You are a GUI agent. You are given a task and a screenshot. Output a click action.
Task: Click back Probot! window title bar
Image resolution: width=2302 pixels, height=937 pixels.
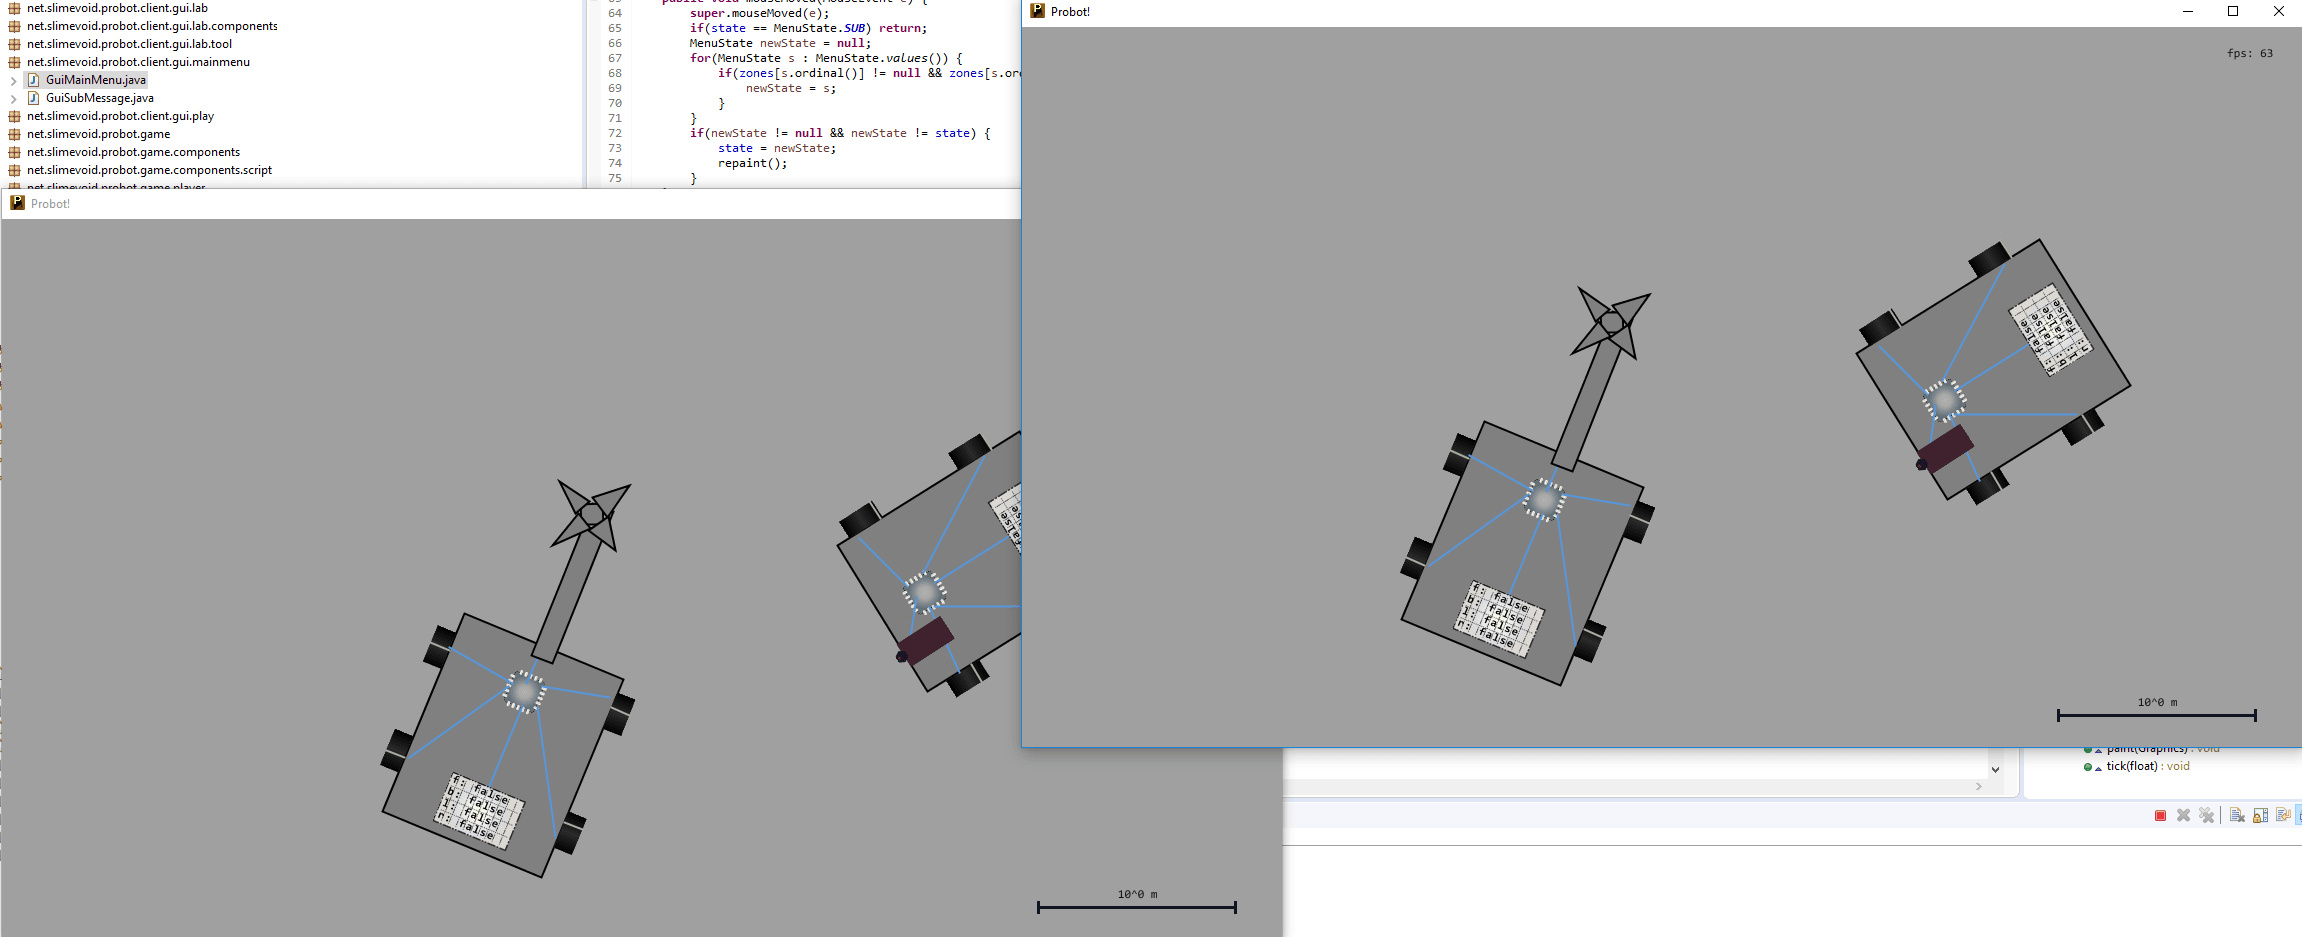pos(510,203)
